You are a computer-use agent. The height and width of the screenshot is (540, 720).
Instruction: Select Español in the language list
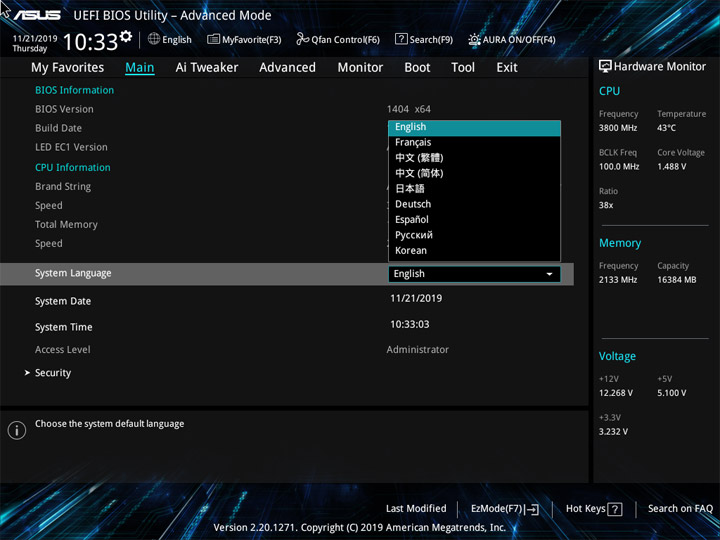click(474, 219)
